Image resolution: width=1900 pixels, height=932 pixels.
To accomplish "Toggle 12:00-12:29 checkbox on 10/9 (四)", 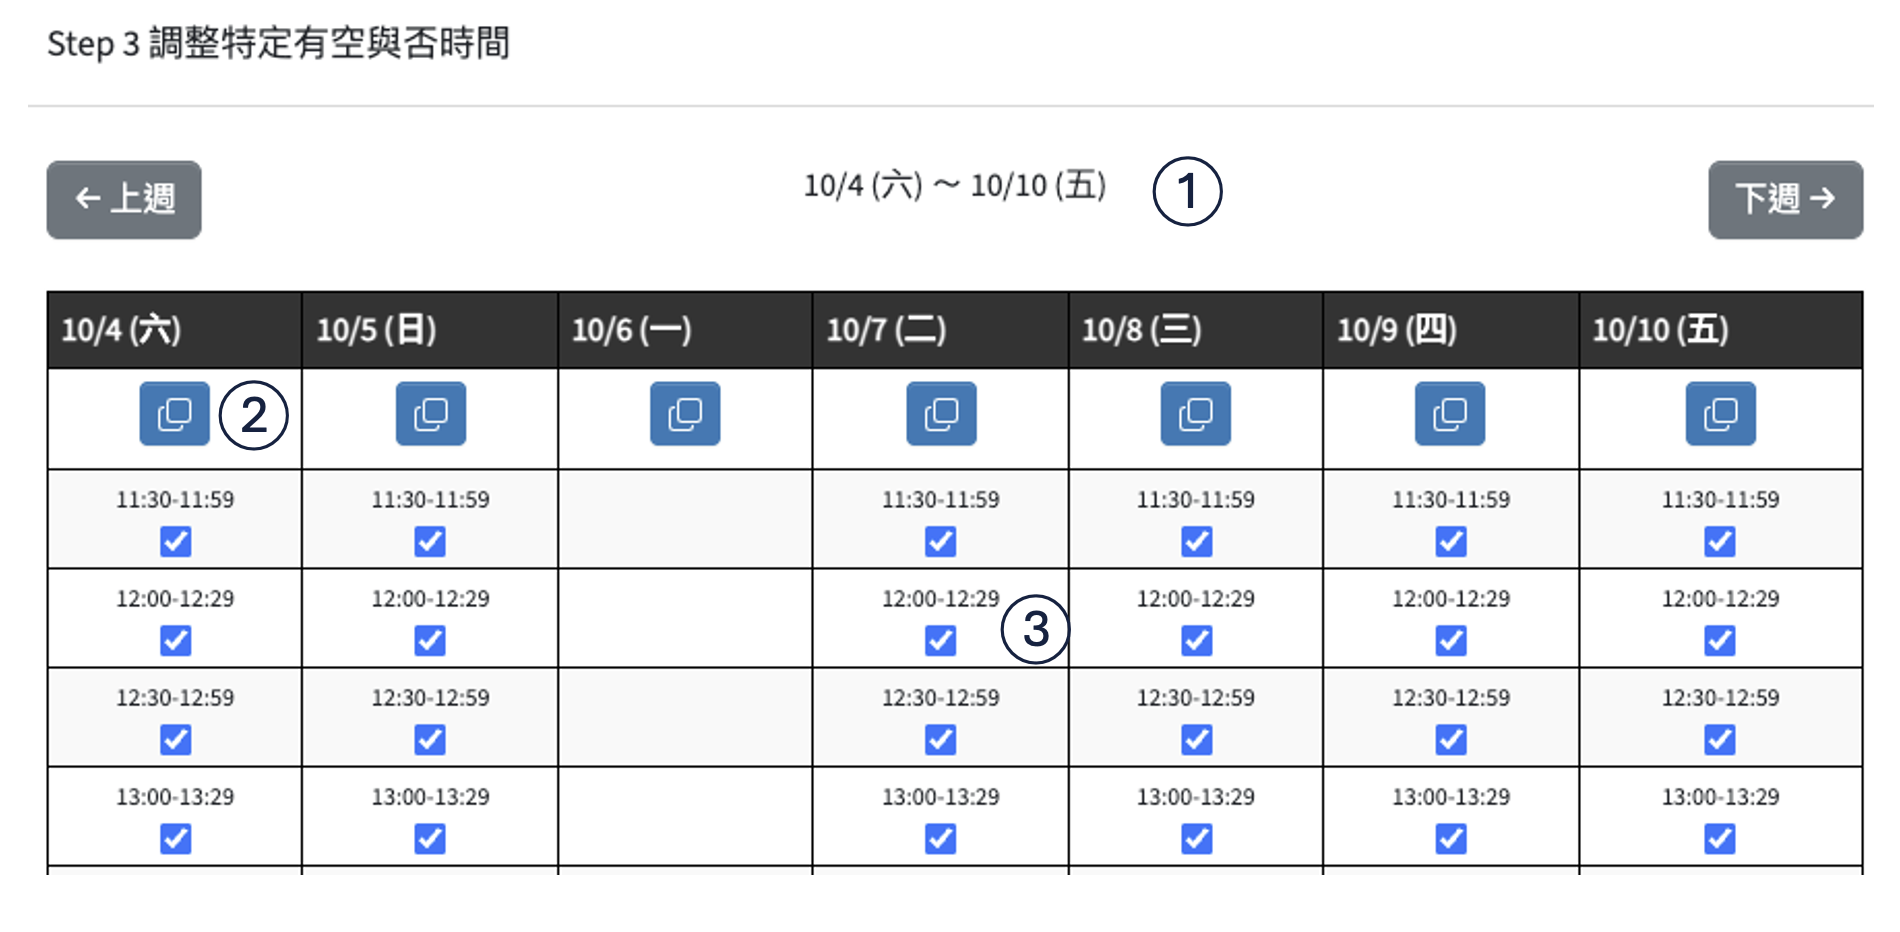I will (x=1451, y=640).
